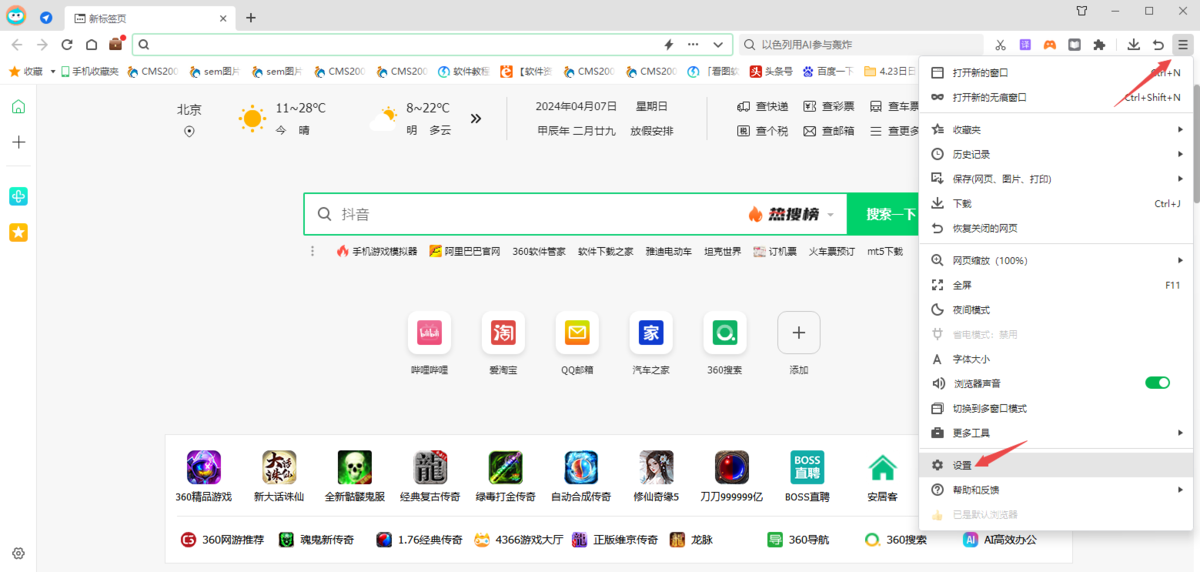Go to the home page icon

pos(91,44)
